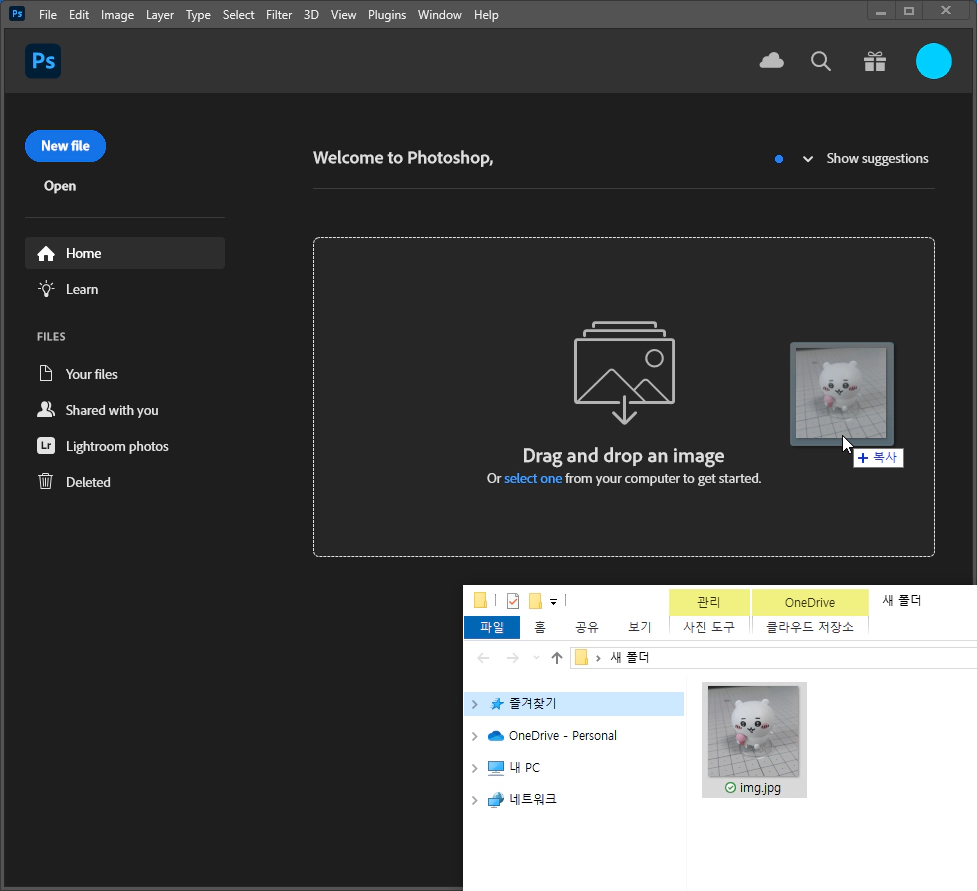Expand the 내 PC tree node
This screenshot has width=977, height=891.
475,768
